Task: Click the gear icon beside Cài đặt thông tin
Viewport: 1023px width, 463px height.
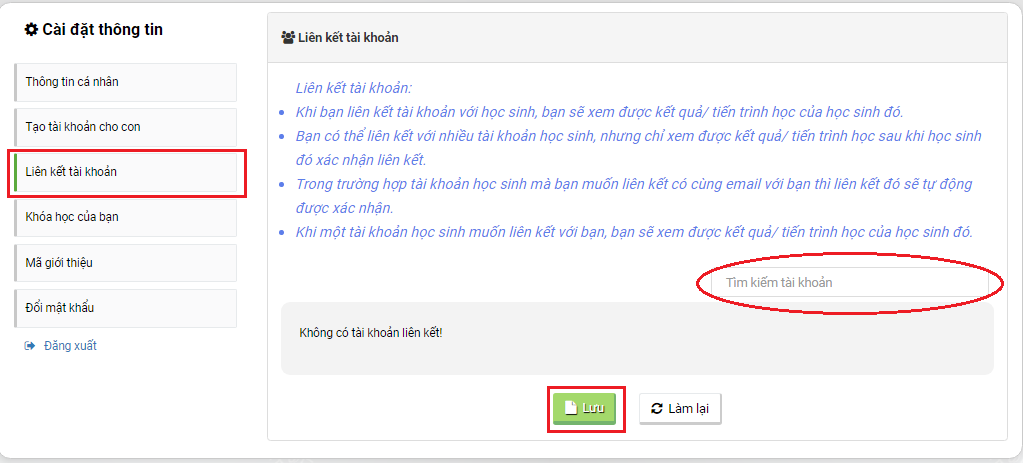Action: coord(31,29)
